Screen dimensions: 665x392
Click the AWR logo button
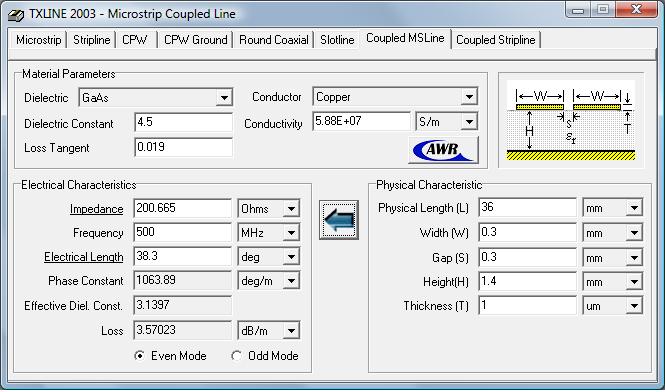[444, 149]
